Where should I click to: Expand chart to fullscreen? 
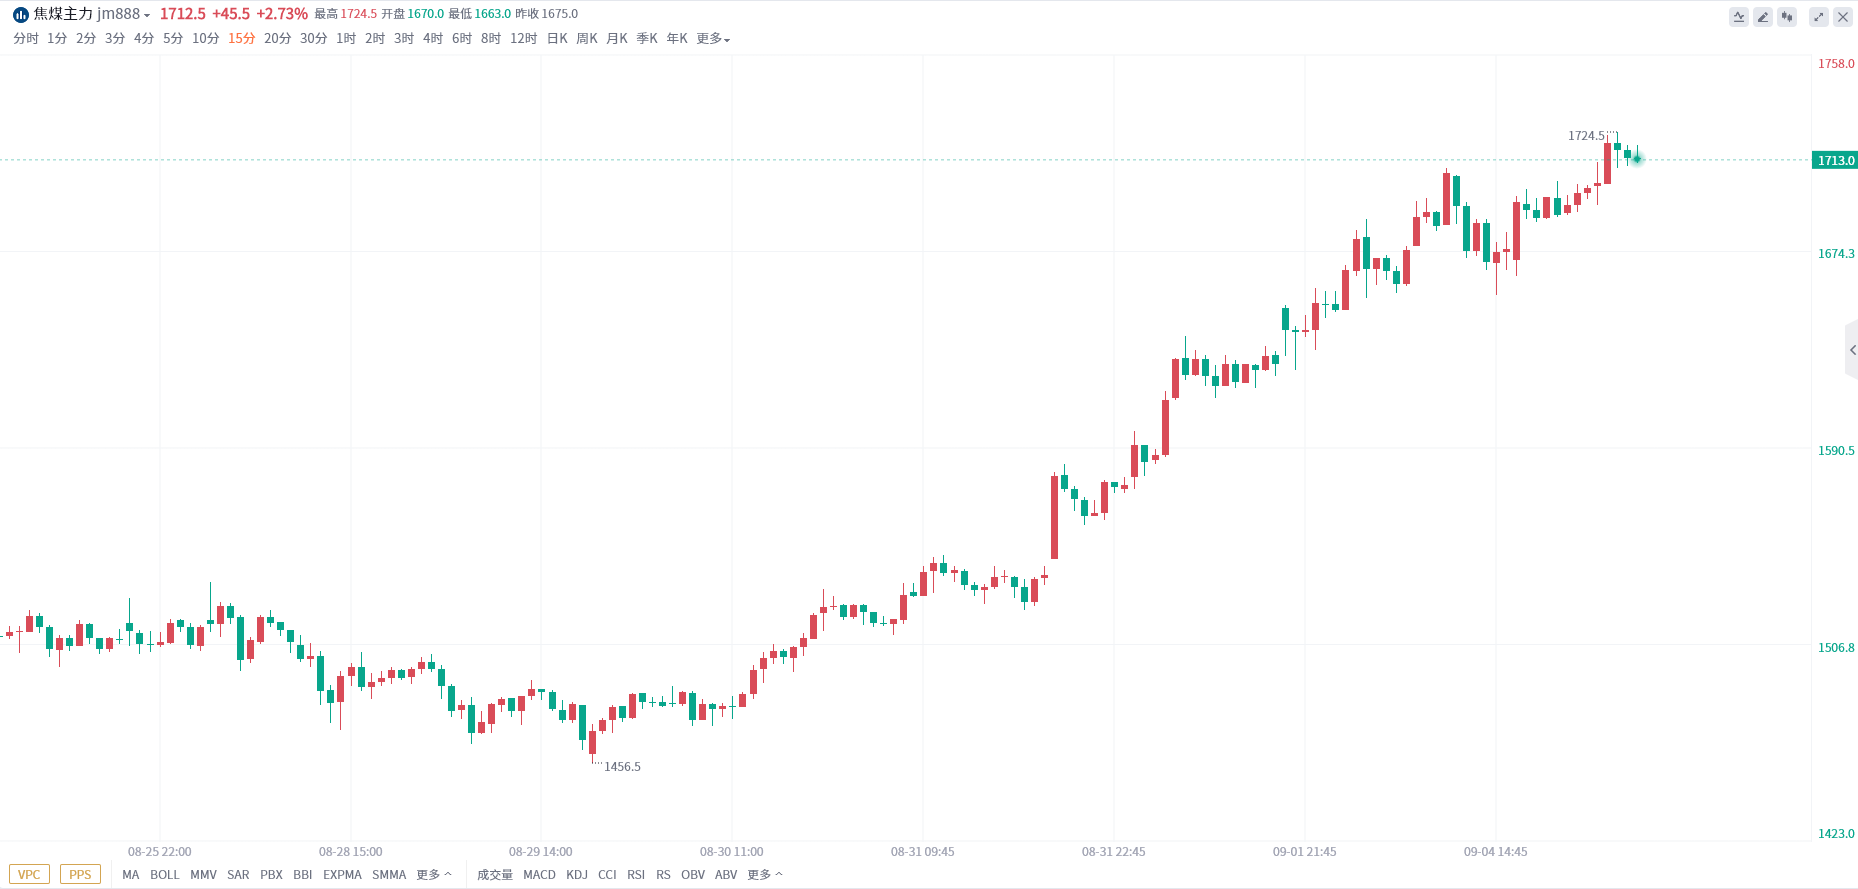coord(1819,17)
